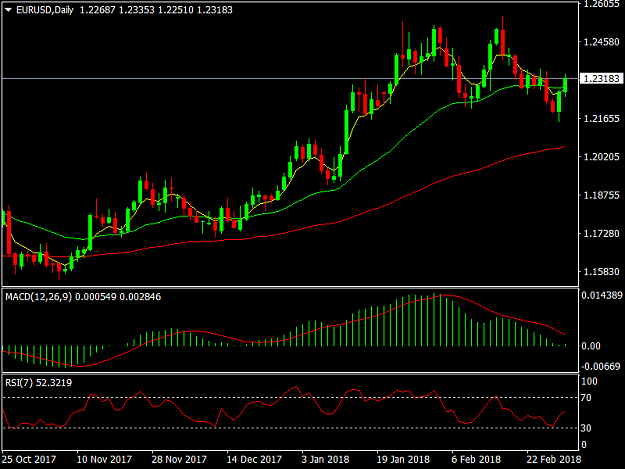
Task: Click the RSI 100 scale label
Action: pyautogui.click(x=590, y=382)
